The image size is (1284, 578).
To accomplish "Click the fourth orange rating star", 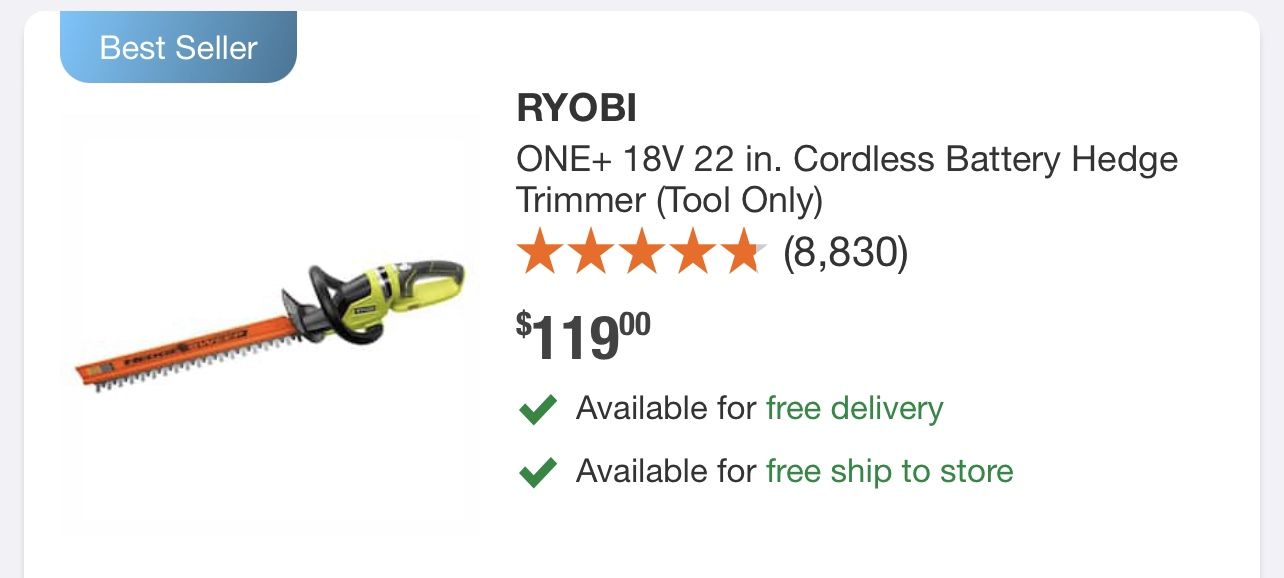I will click(x=694, y=251).
